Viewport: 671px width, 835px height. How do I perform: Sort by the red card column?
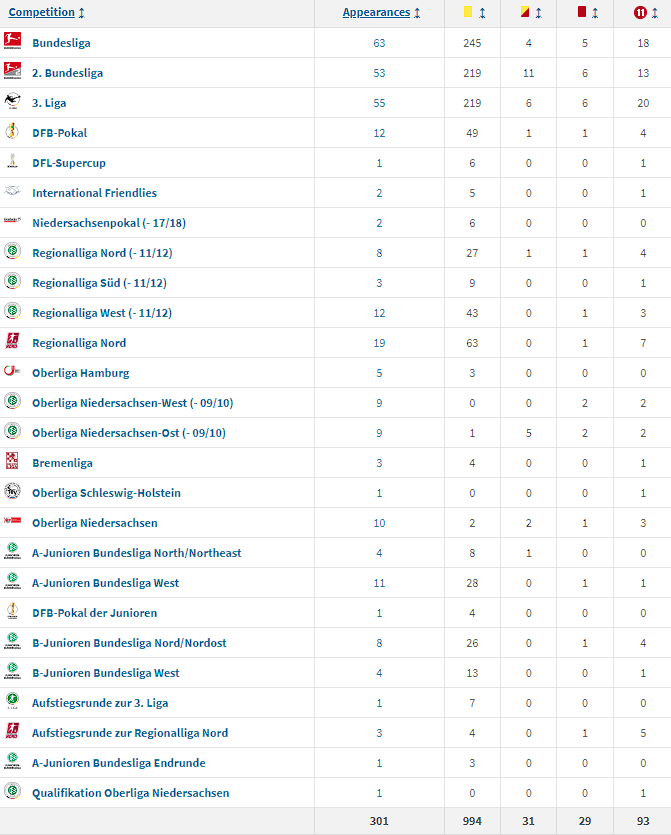coord(595,13)
